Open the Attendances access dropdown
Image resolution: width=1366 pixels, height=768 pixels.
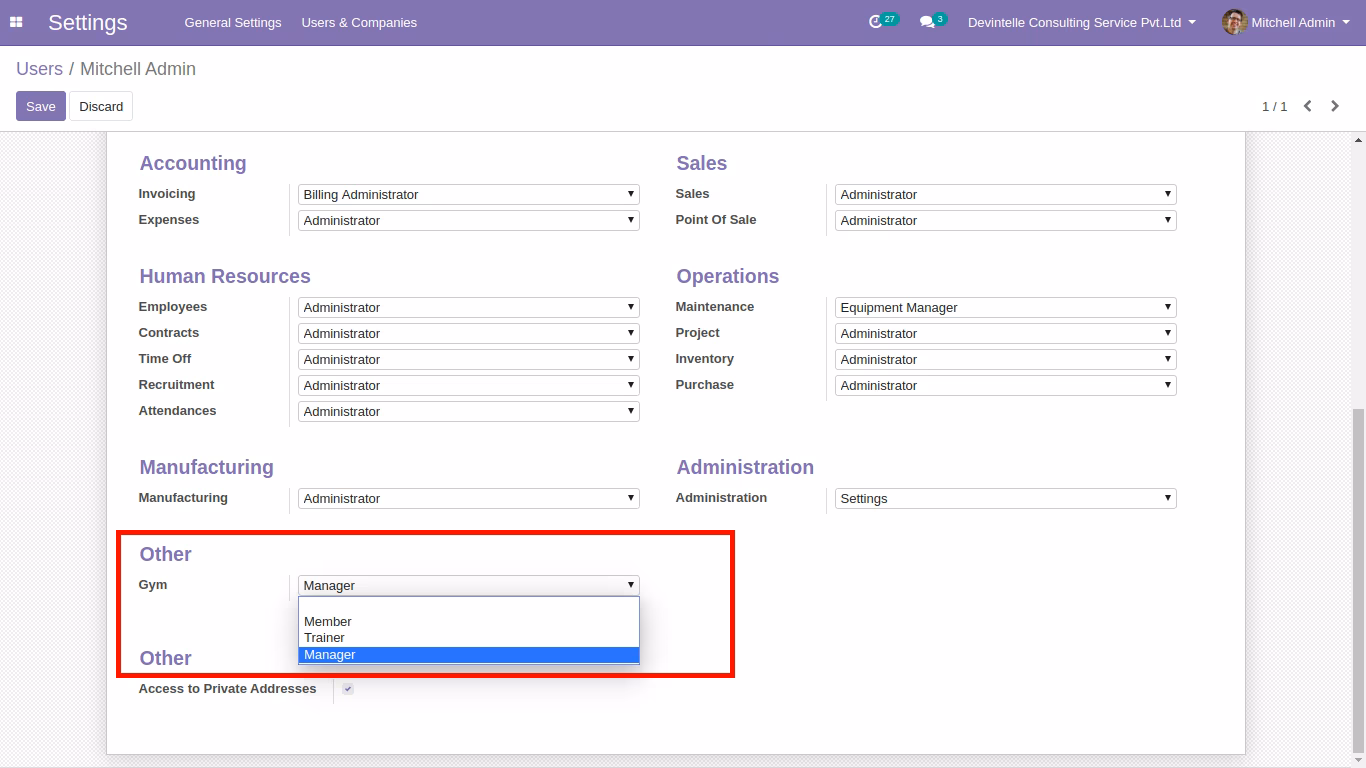click(469, 411)
